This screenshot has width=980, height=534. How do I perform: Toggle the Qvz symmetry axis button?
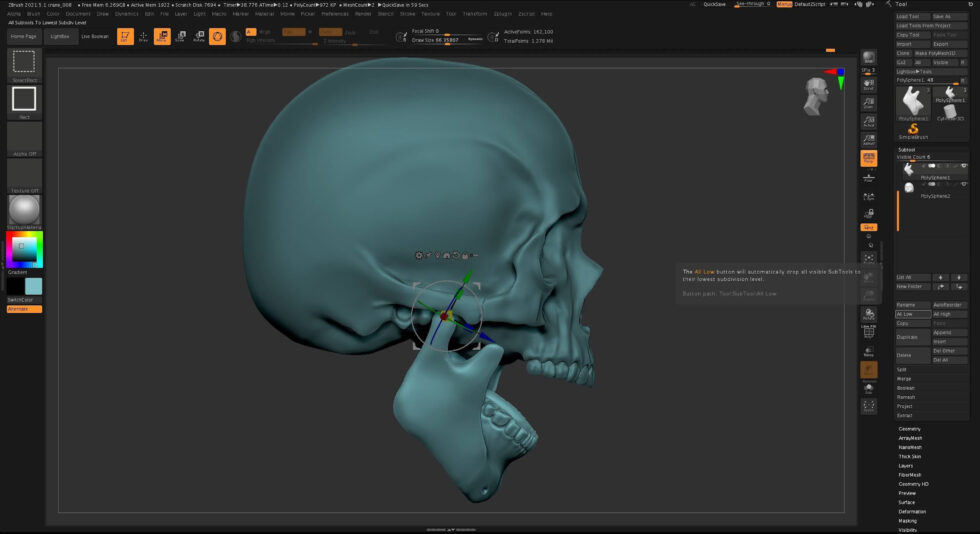(869, 227)
